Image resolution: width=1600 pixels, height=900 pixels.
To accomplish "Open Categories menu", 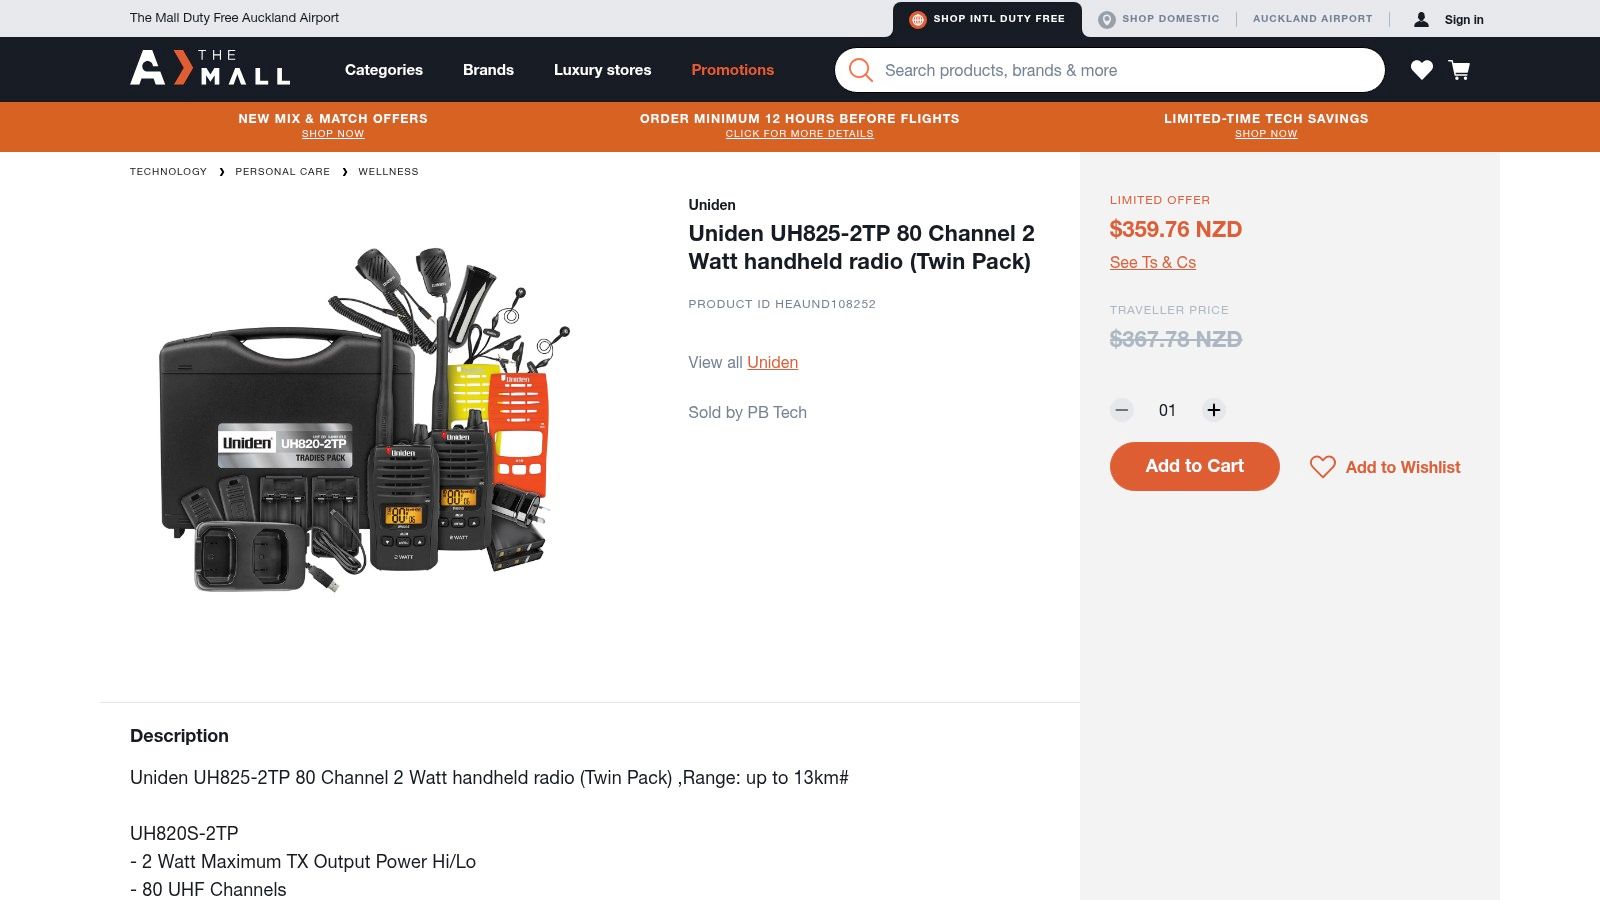I will pos(384,70).
